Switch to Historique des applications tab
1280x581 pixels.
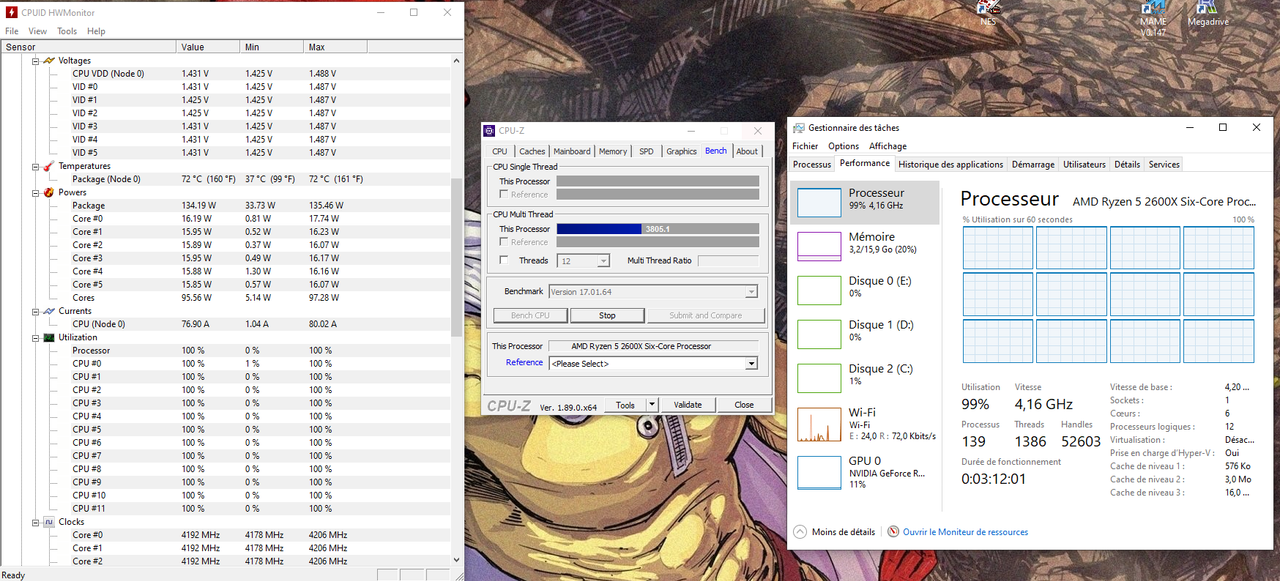click(950, 164)
